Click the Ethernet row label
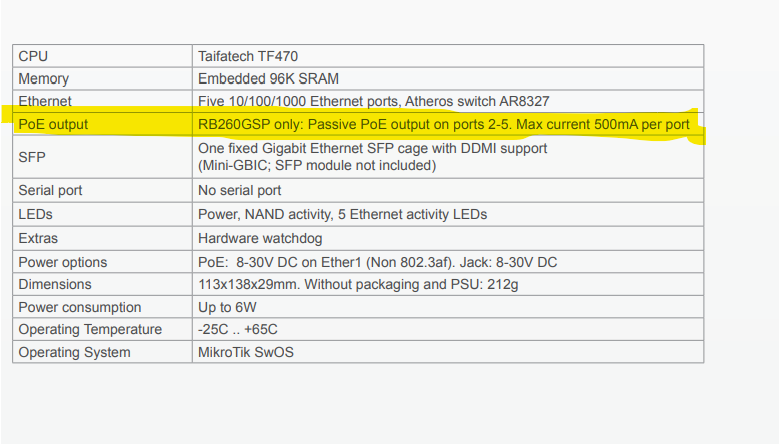779x444 pixels. (x=45, y=101)
